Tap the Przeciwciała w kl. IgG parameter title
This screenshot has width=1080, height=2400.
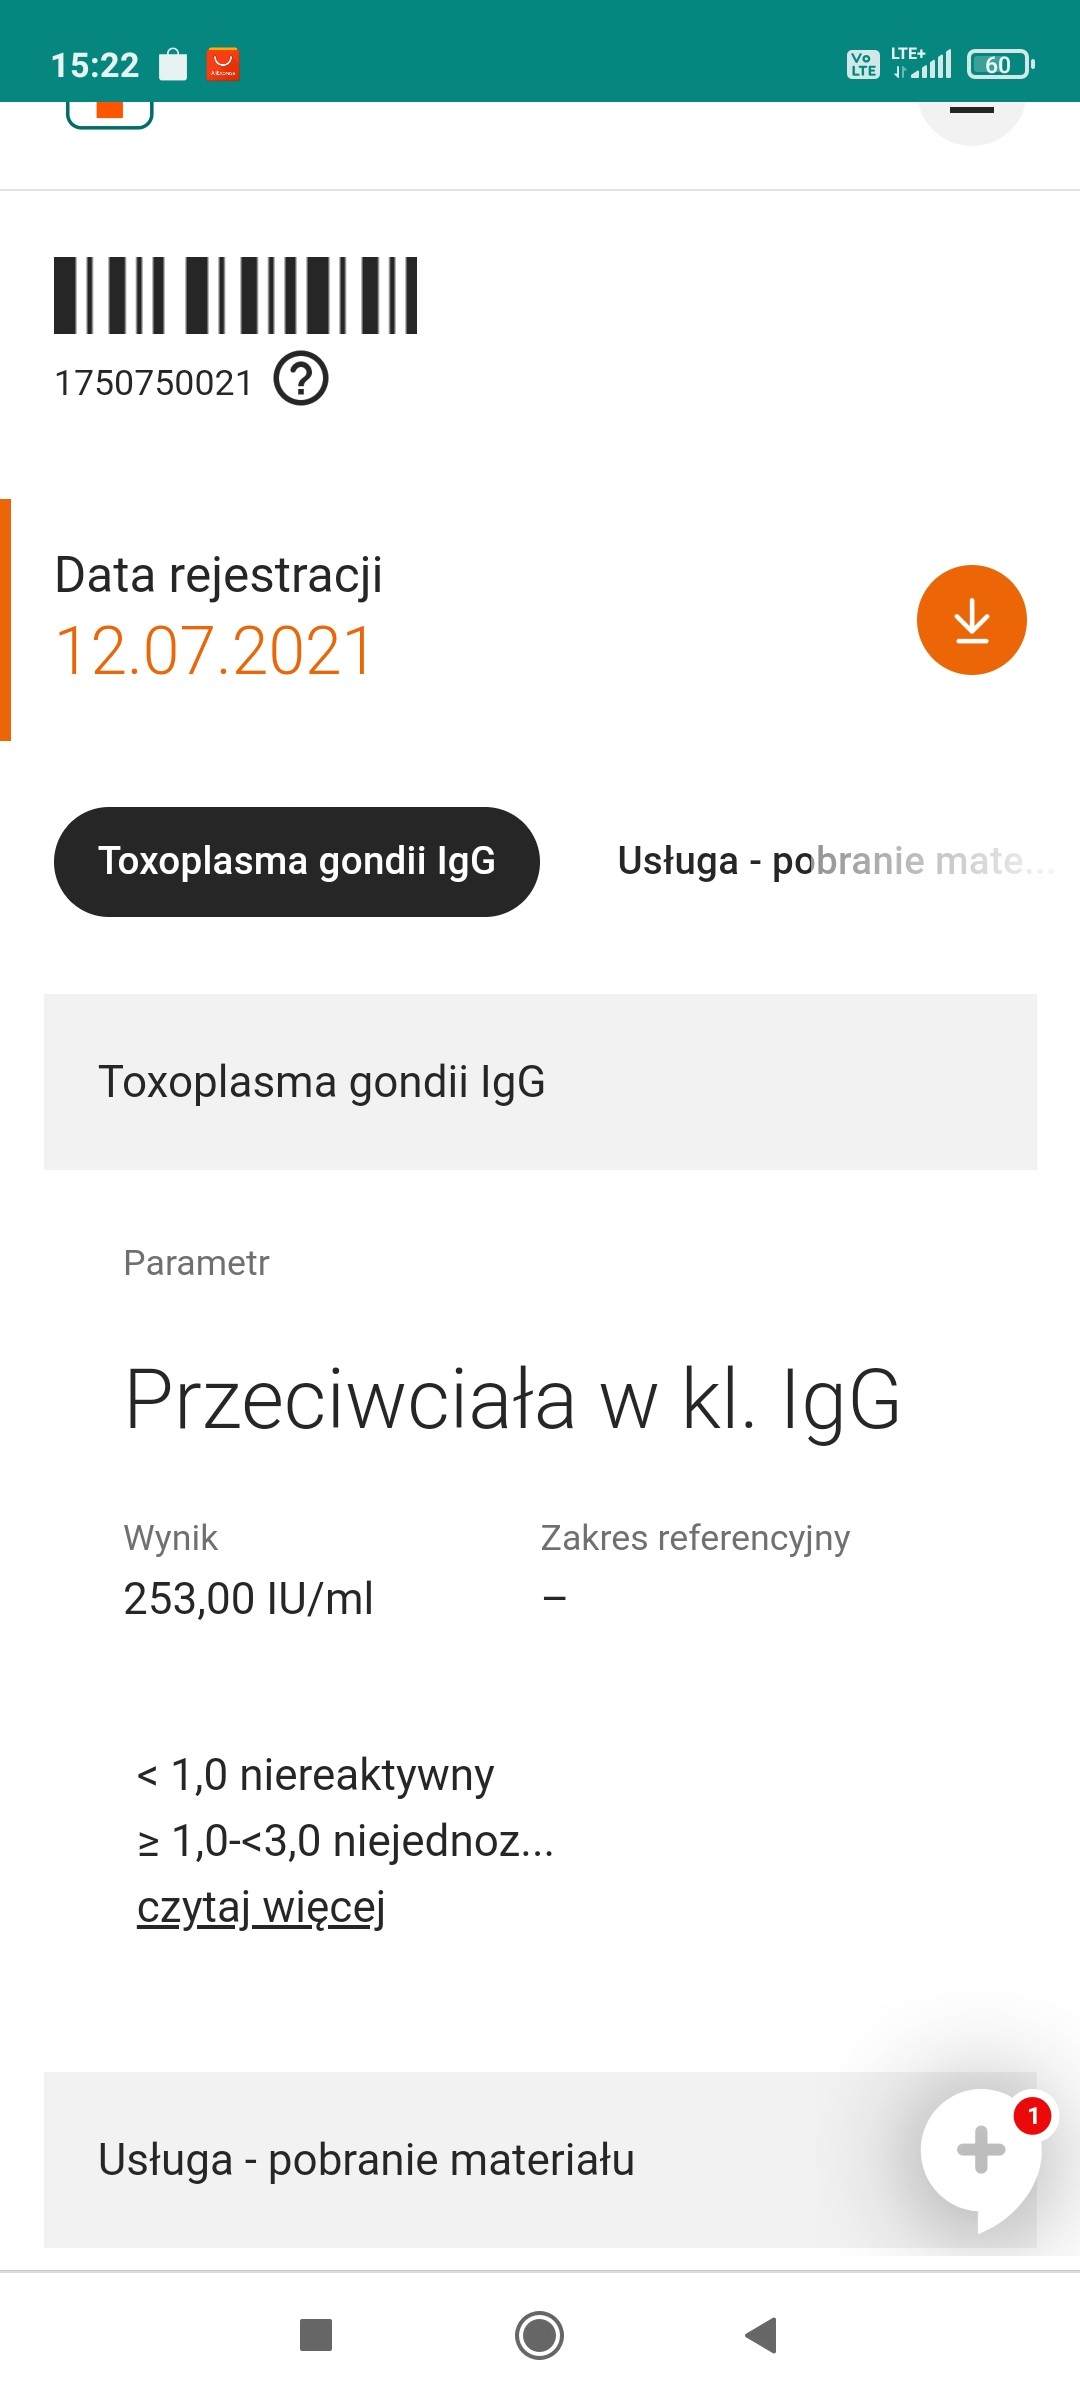pos(512,1399)
